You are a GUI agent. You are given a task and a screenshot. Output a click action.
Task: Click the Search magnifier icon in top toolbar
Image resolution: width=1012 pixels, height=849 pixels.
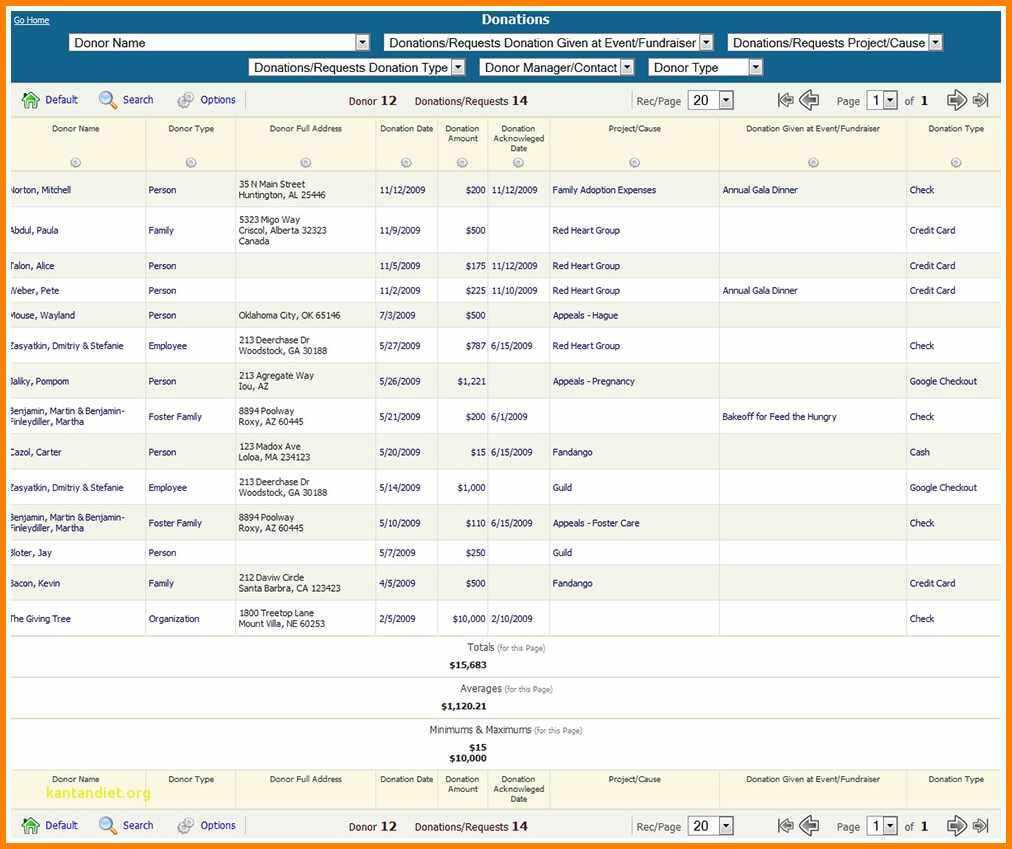(x=108, y=100)
